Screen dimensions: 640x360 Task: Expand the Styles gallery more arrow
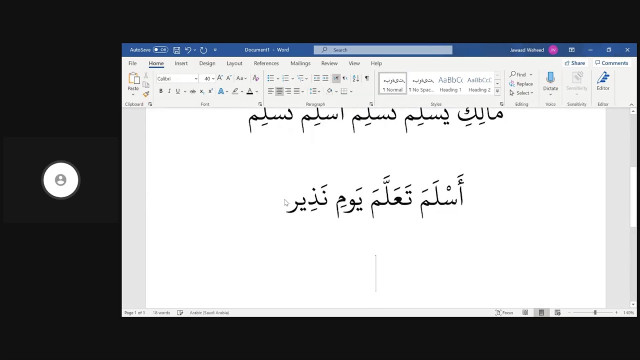(498, 92)
